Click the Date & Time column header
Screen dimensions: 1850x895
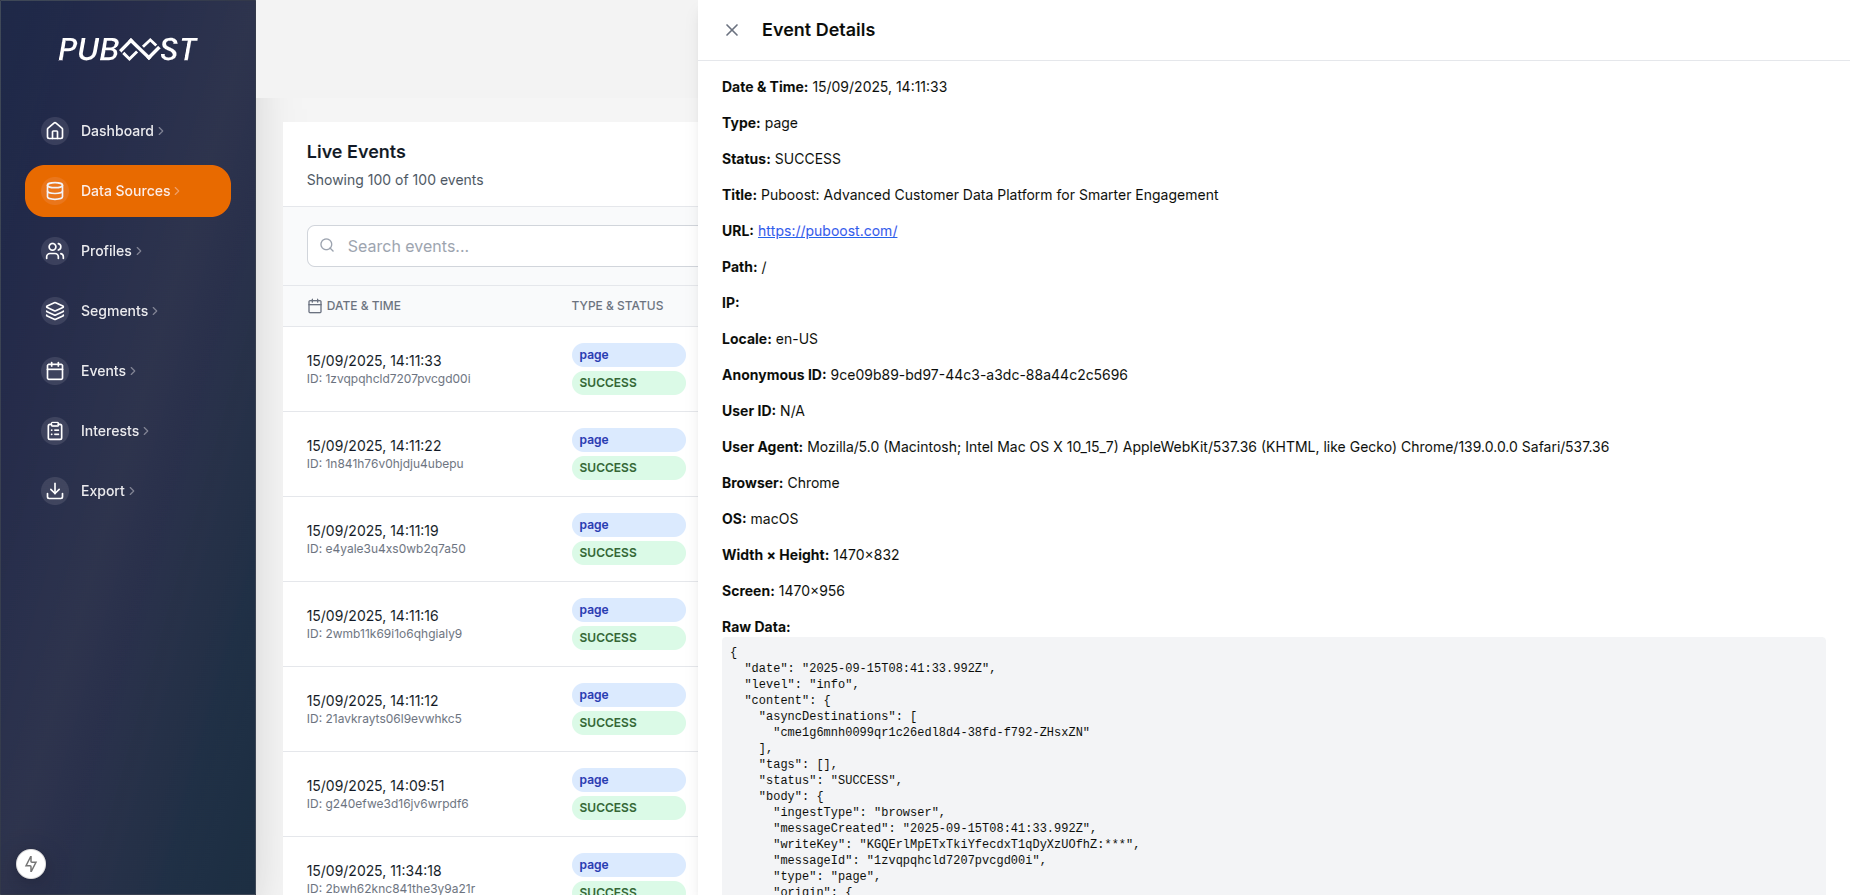(363, 306)
